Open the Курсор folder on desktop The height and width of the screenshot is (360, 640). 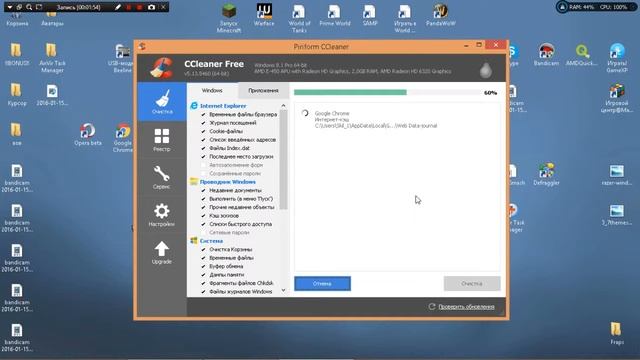point(16,95)
